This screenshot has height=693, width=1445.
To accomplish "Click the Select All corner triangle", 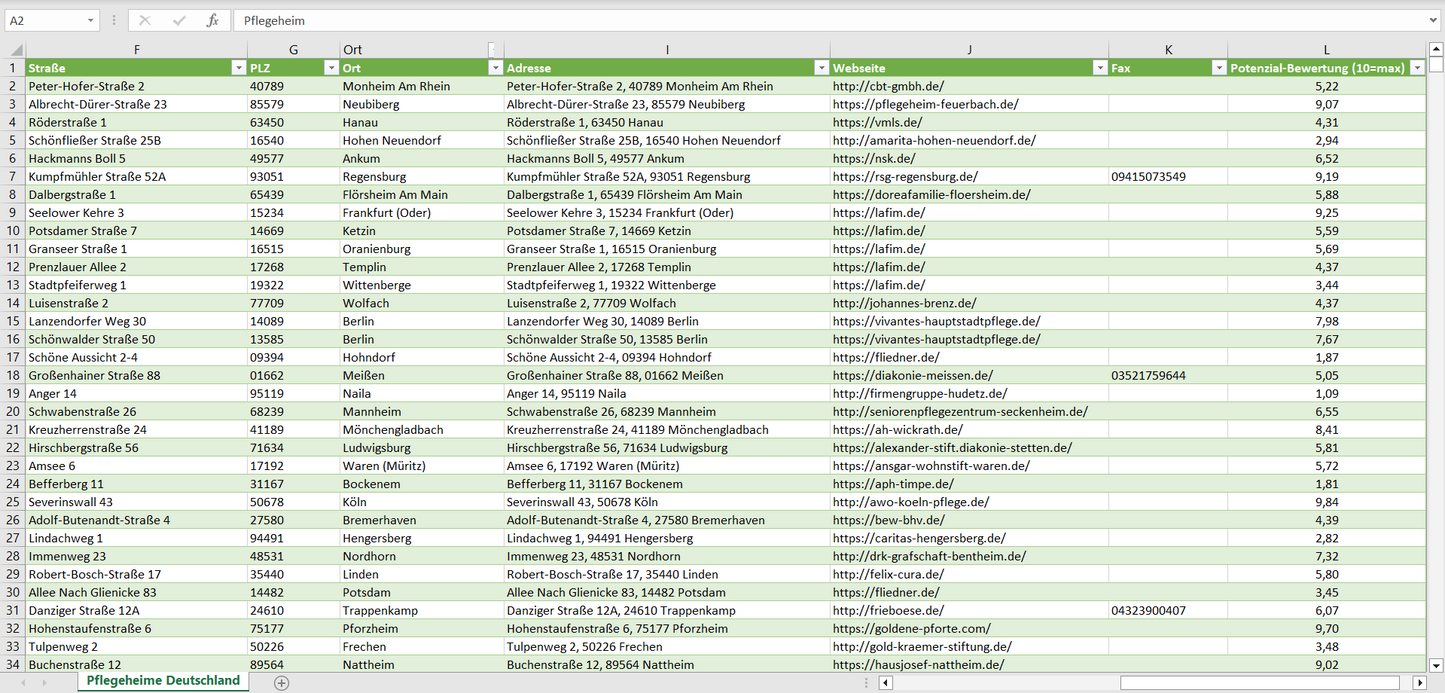I will (x=15, y=50).
